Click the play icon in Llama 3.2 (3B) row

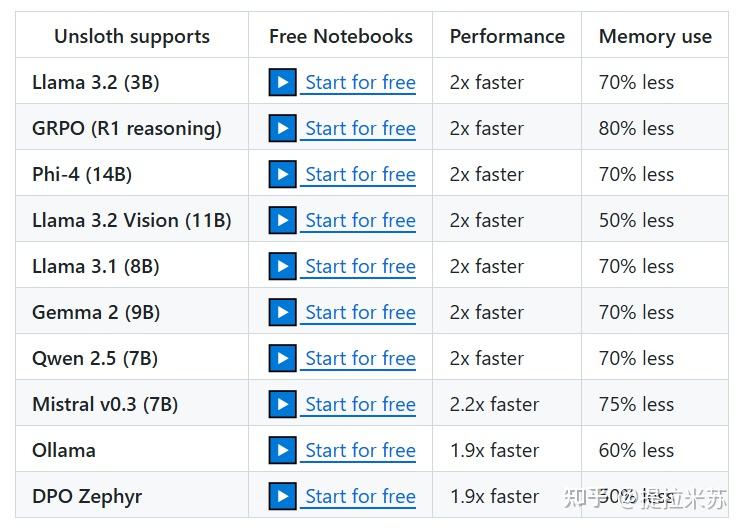[x=283, y=83]
